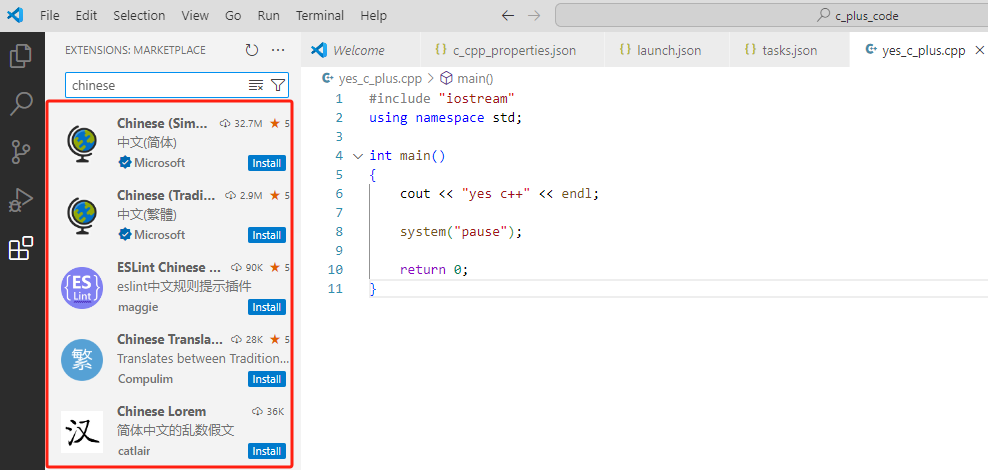Image resolution: width=988 pixels, height=470 pixels.
Task: Open extensions views and more actions menu
Action: tap(278, 50)
